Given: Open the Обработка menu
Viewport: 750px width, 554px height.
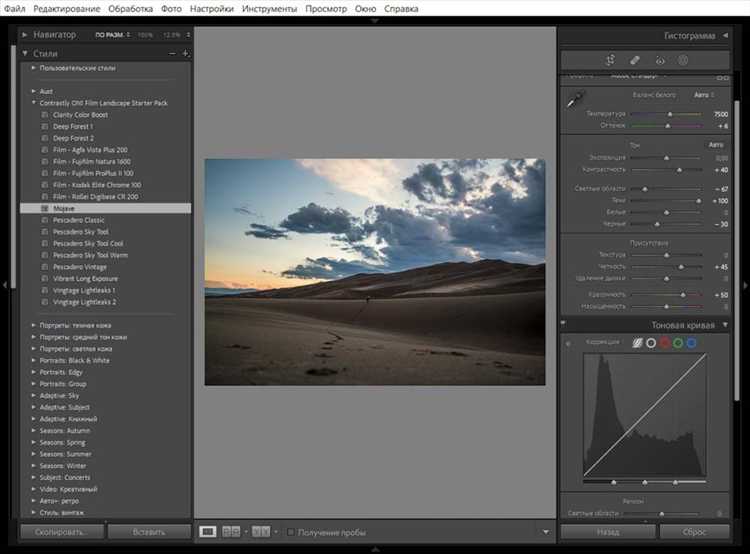Looking at the screenshot, I should pos(131,9).
